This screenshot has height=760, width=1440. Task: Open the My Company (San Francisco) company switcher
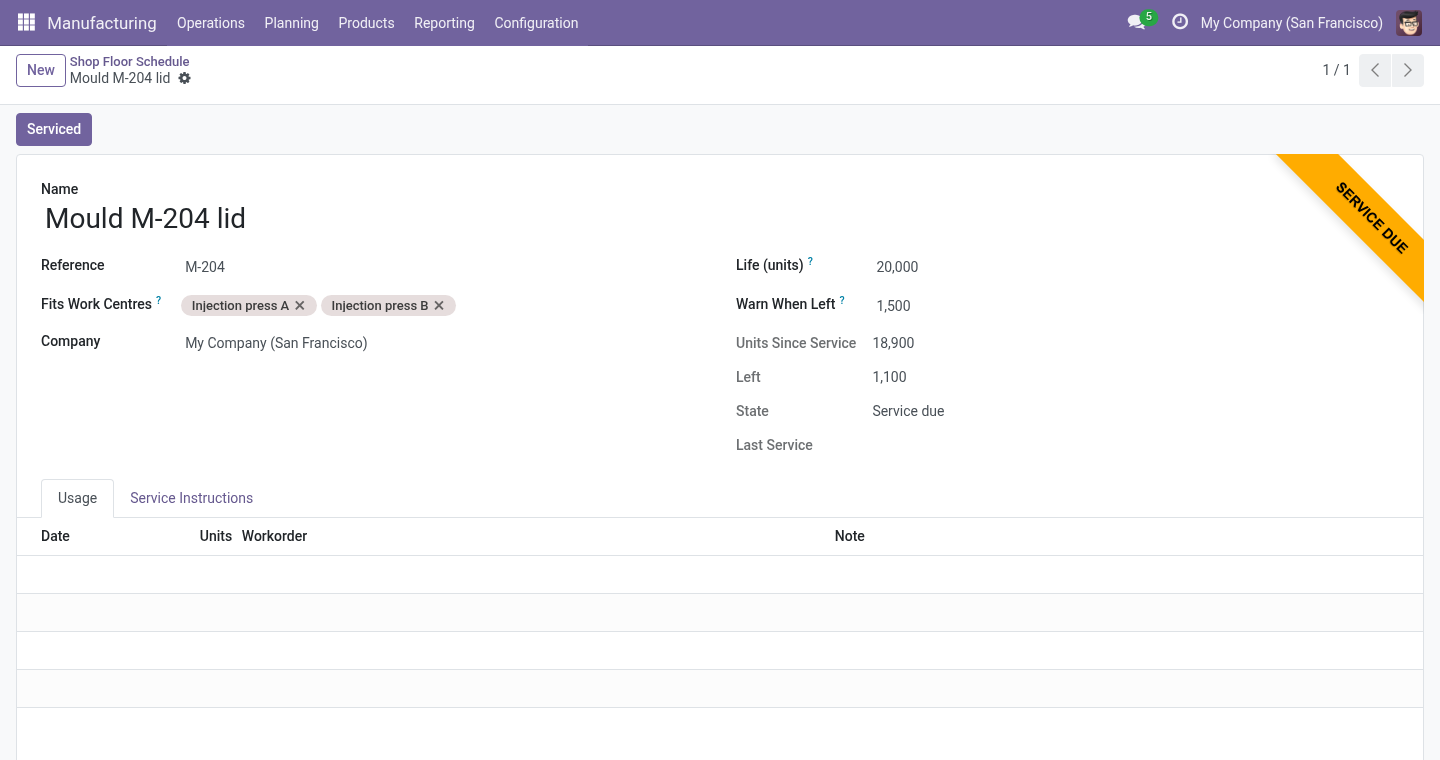coord(1292,23)
